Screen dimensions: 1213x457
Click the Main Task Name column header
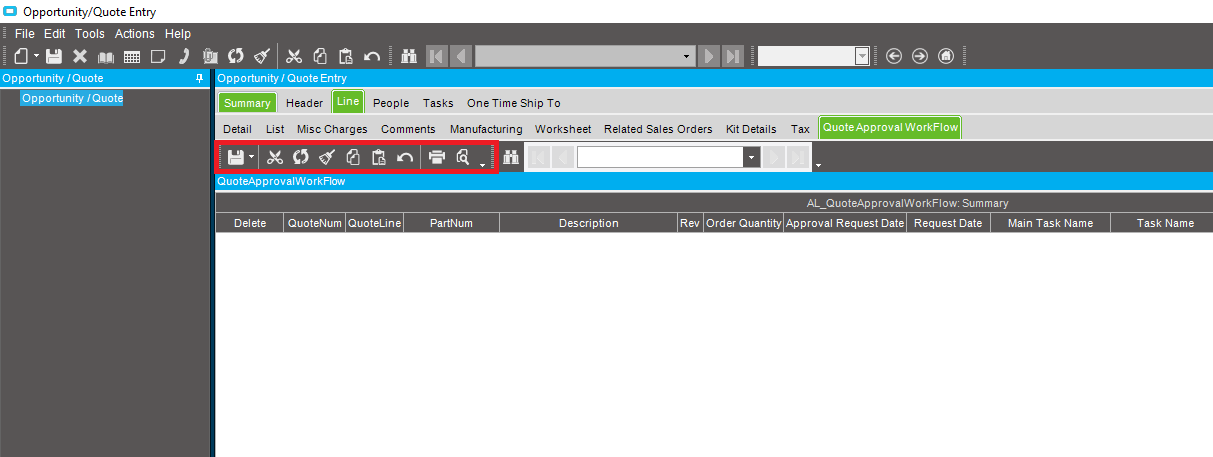coord(1050,223)
